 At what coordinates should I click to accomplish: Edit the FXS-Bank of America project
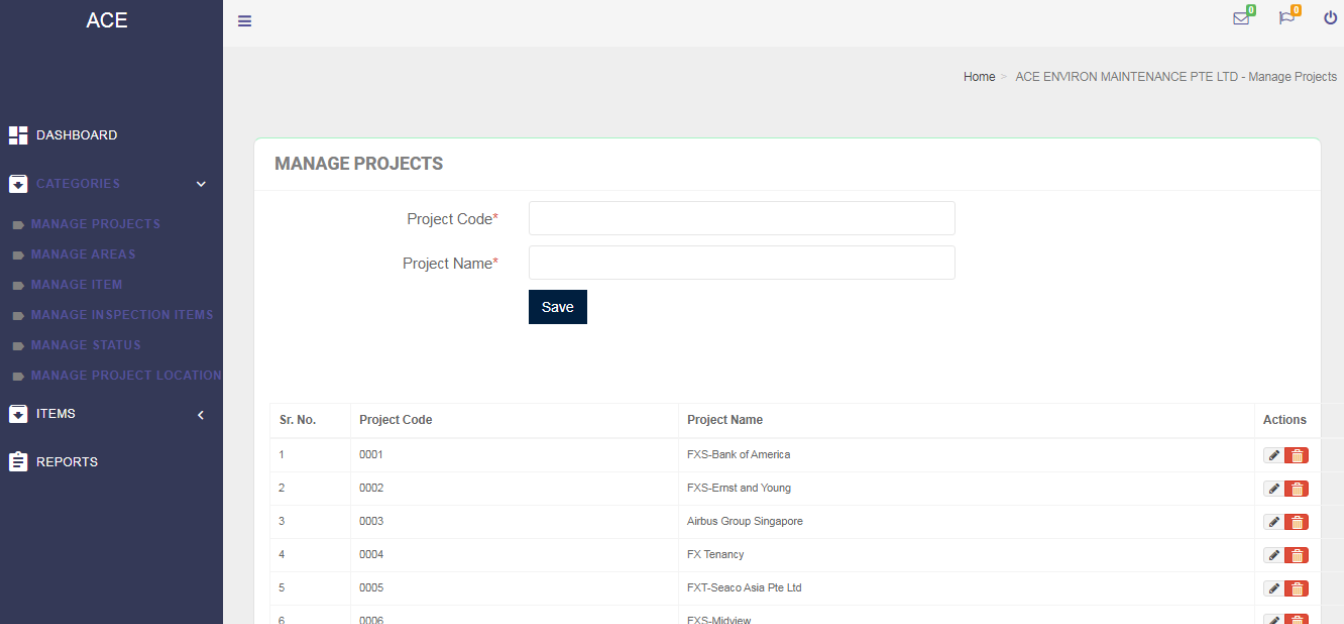pos(1273,456)
